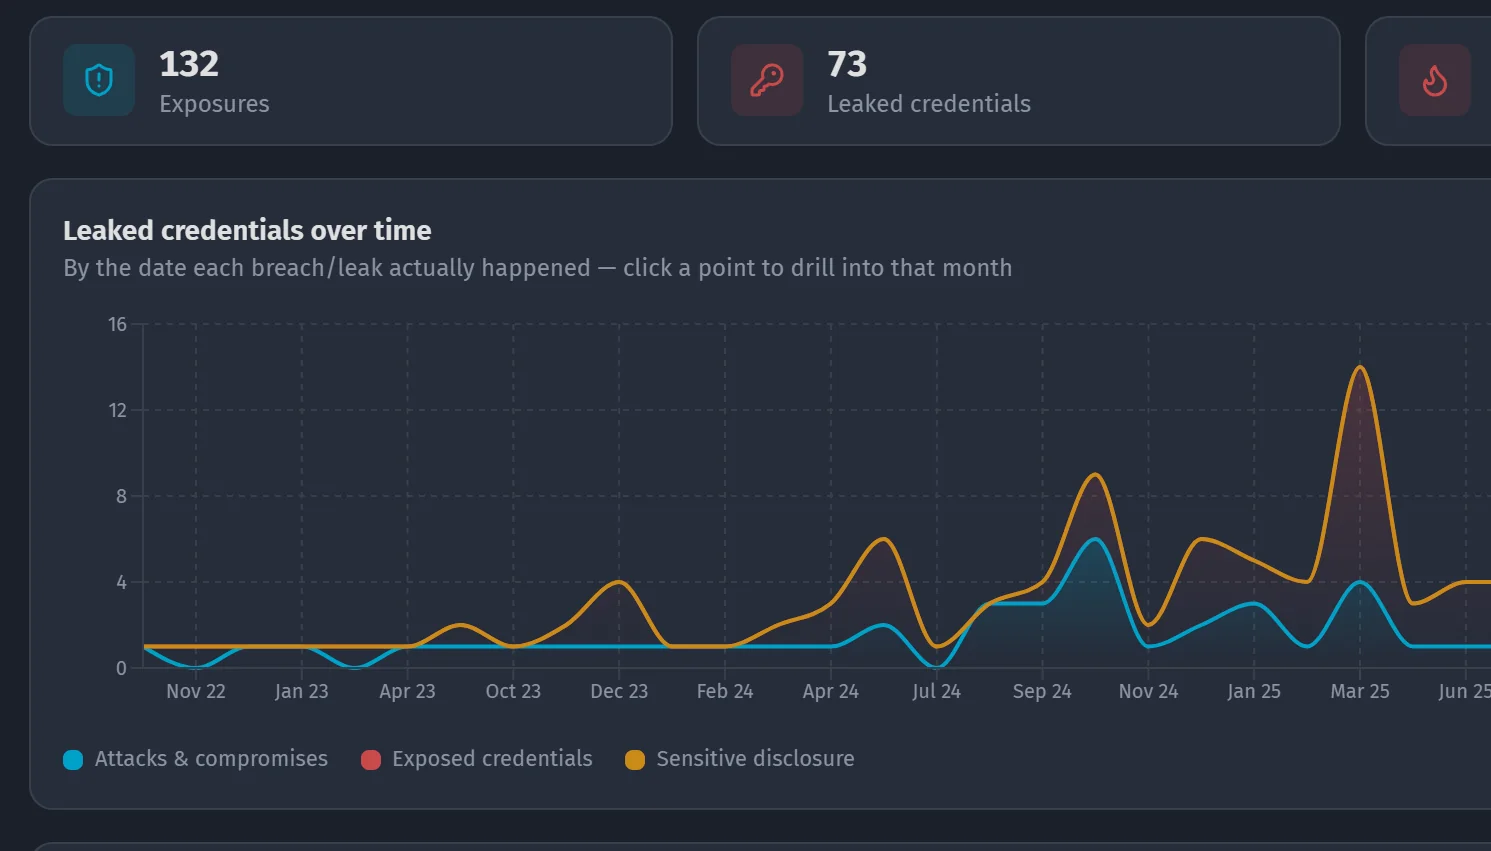Toggle Exposed credentials legend series

pyautogui.click(x=477, y=759)
